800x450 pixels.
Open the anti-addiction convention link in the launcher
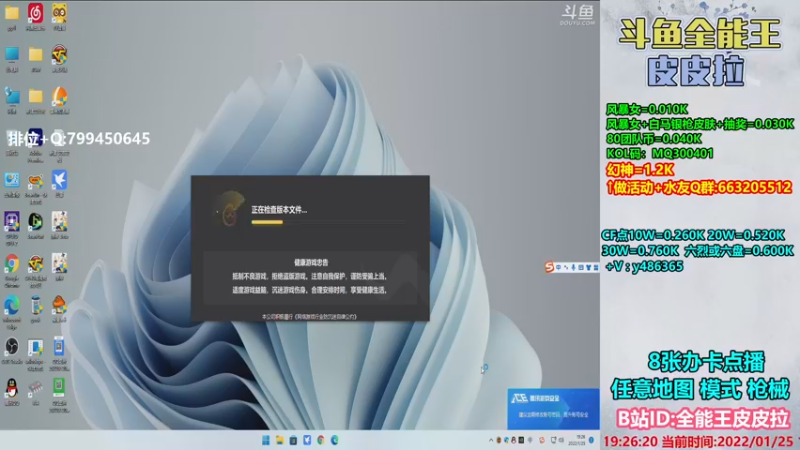tap(325, 317)
